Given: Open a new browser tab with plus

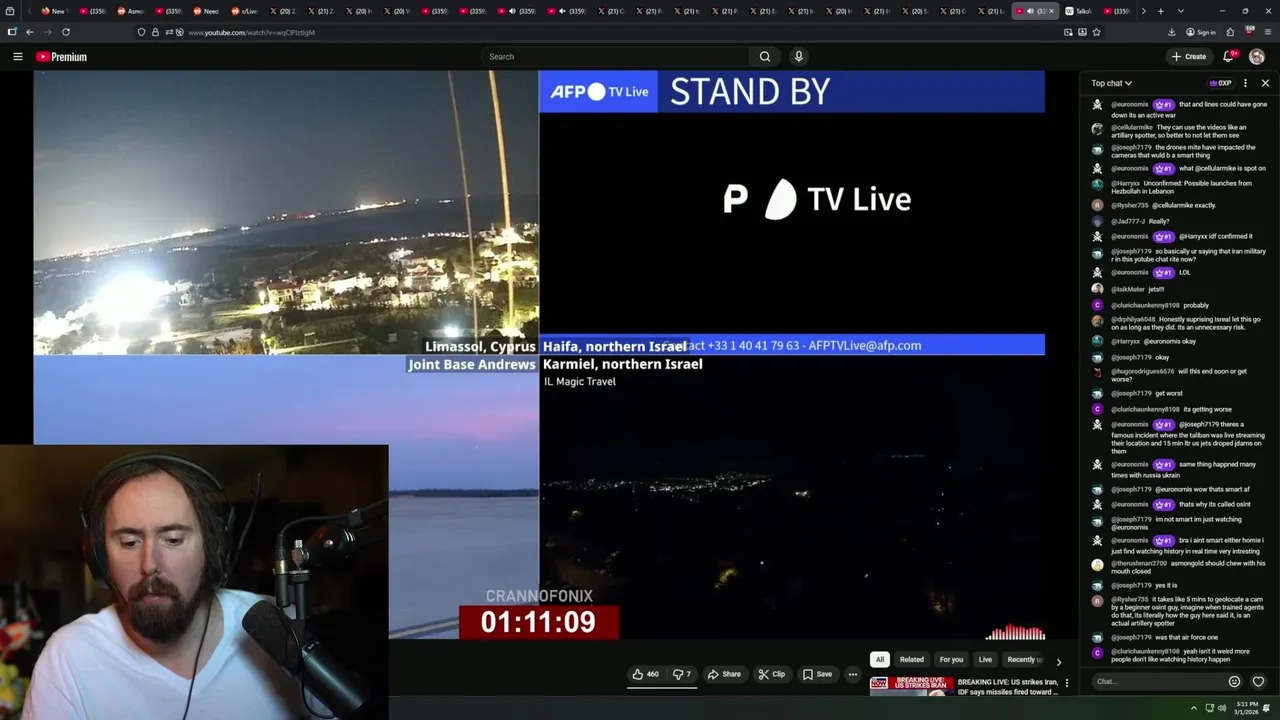Looking at the screenshot, I should click(x=1160, y=11).
